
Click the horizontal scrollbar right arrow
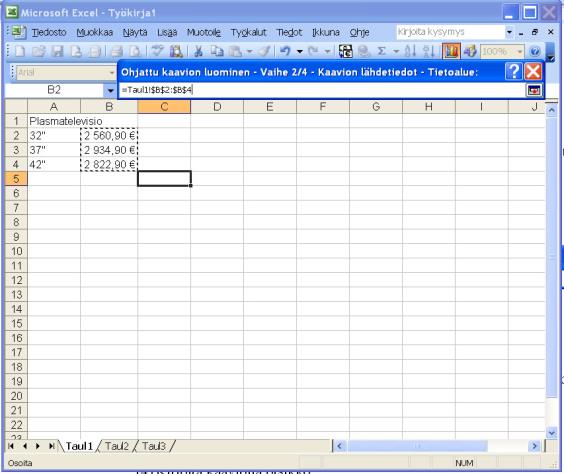[x=535, y=446]
